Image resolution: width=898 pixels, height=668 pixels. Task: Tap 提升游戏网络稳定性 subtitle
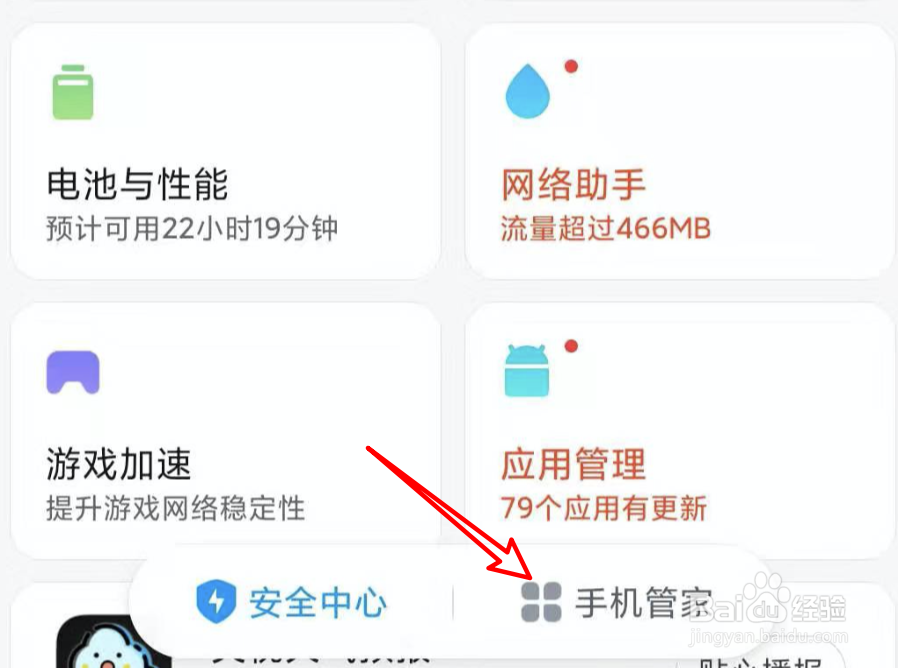click(175, 508)
